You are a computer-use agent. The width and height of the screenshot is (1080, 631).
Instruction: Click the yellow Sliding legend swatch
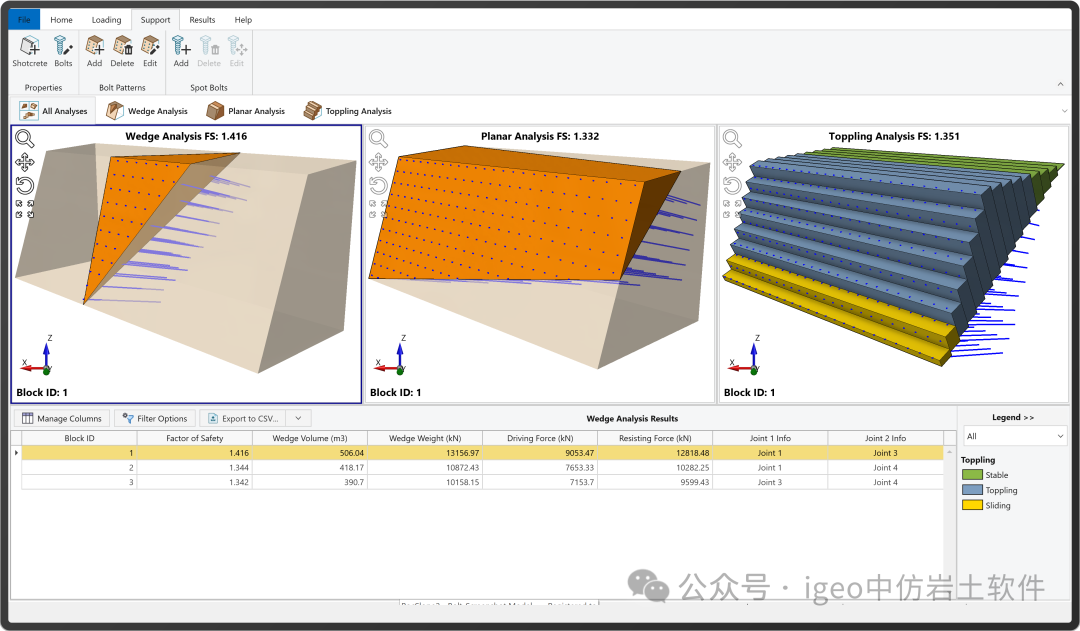click(972, 505)
